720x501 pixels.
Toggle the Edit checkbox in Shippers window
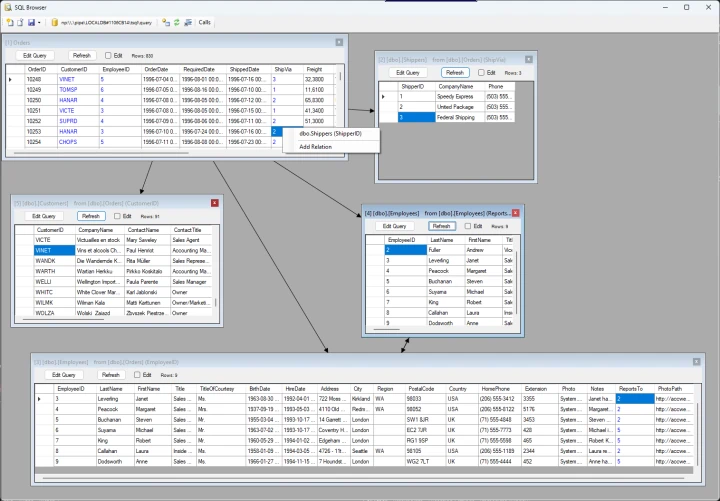click(x=481, y=73)
